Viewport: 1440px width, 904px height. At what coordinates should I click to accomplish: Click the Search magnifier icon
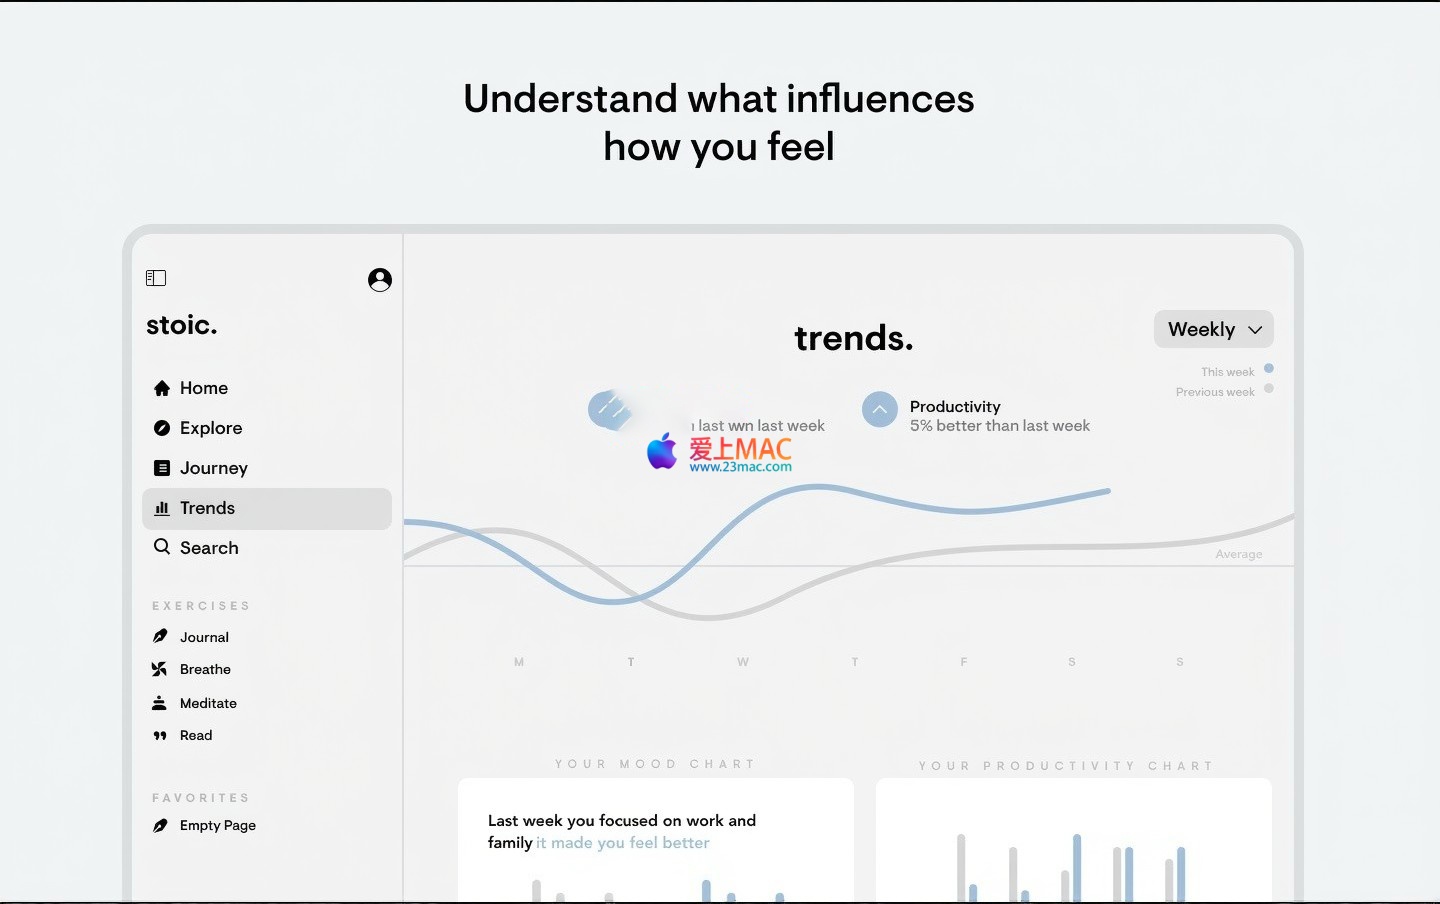click(162, 547)
